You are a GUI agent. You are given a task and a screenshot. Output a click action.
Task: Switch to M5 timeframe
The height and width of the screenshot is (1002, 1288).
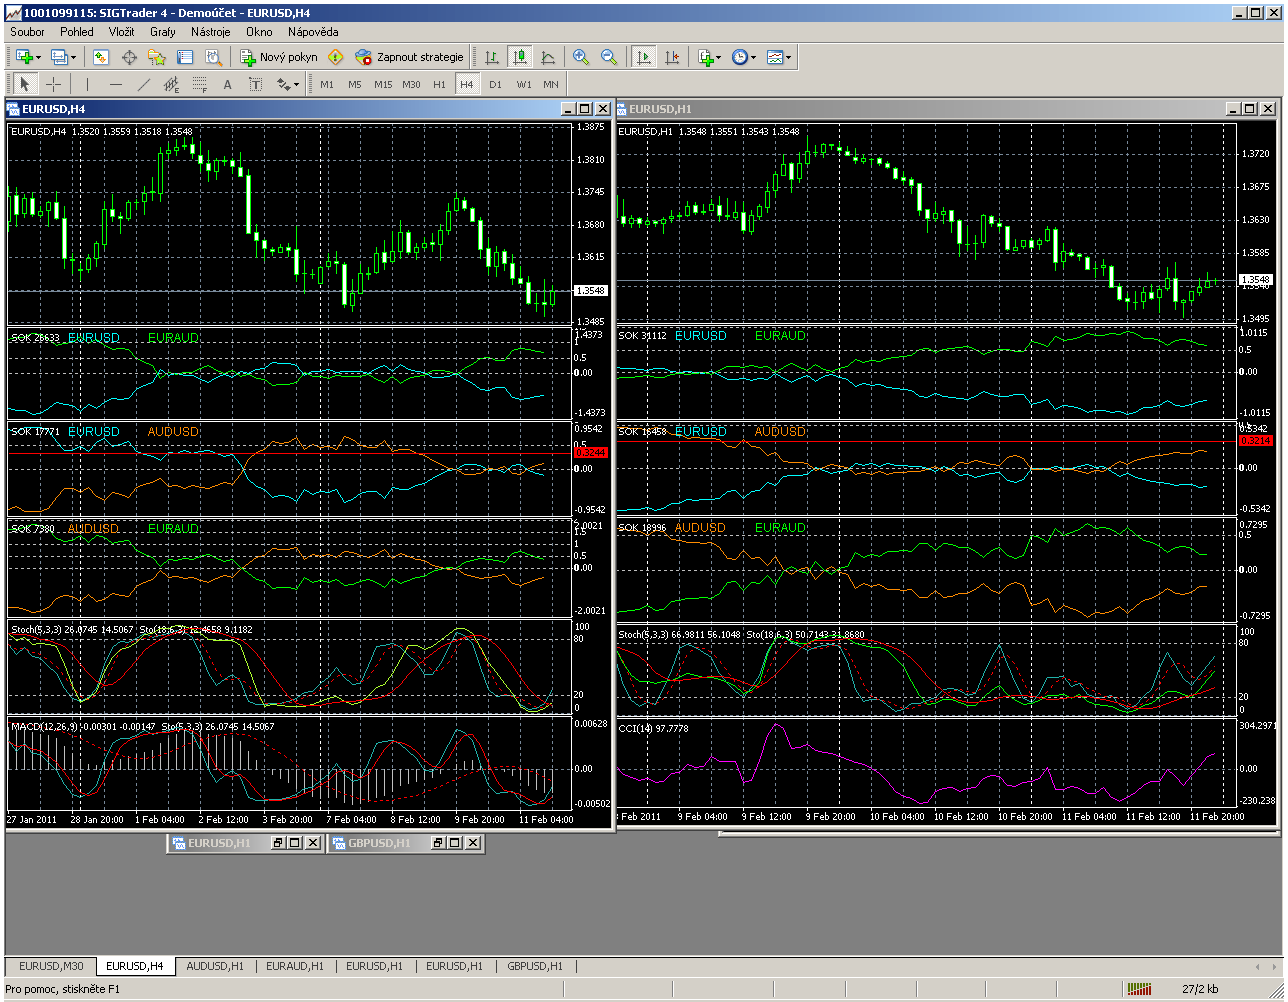(355, 84)
